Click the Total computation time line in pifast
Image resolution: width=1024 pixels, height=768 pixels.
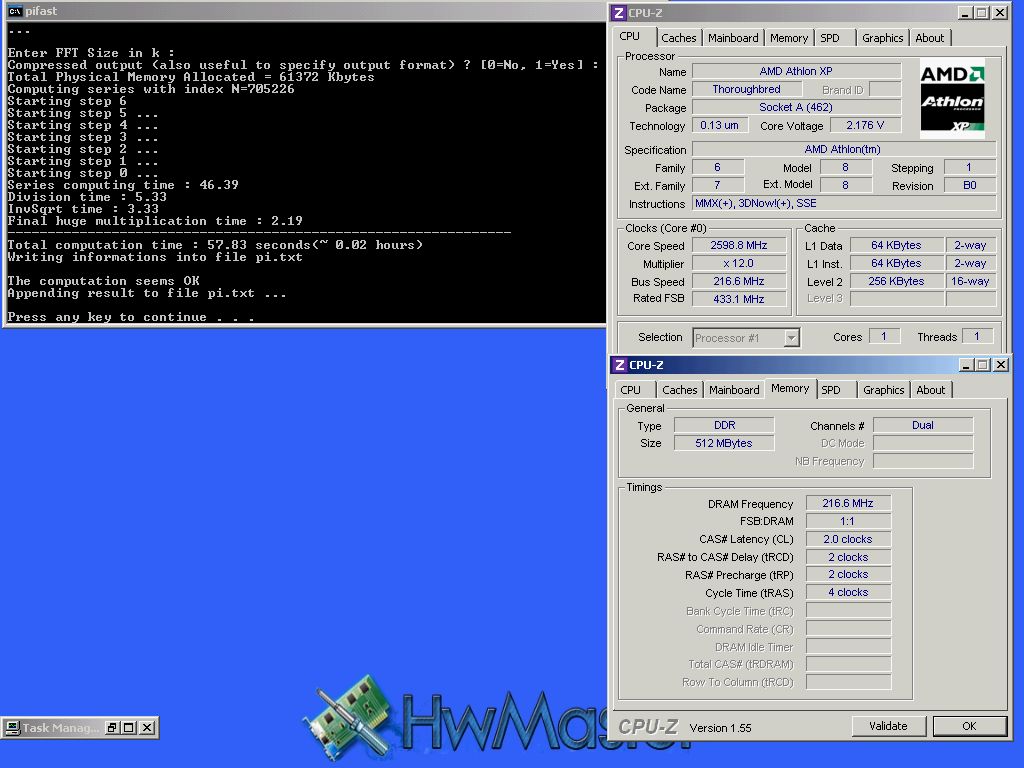215,245
